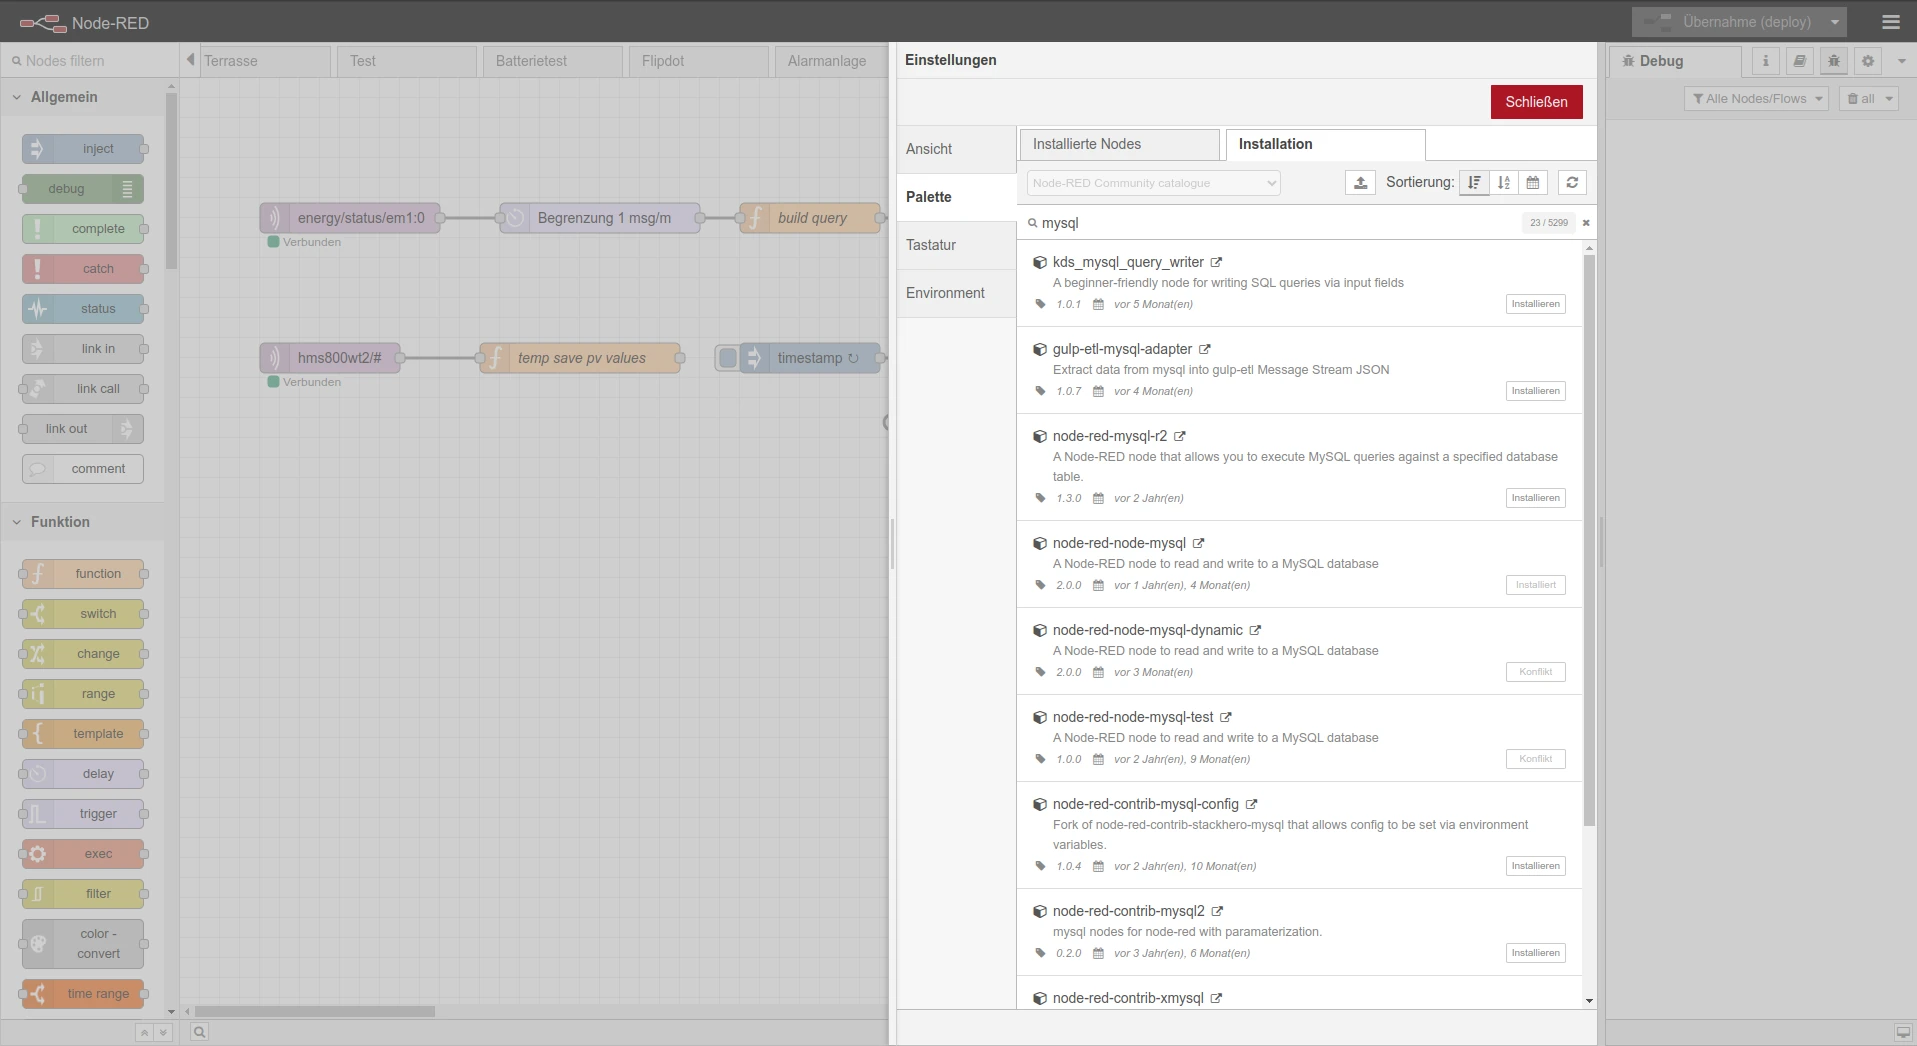The image size is (1917, 1046).
Task: Open the deploy options dropdown arrow
Action: pos(1834,21)
